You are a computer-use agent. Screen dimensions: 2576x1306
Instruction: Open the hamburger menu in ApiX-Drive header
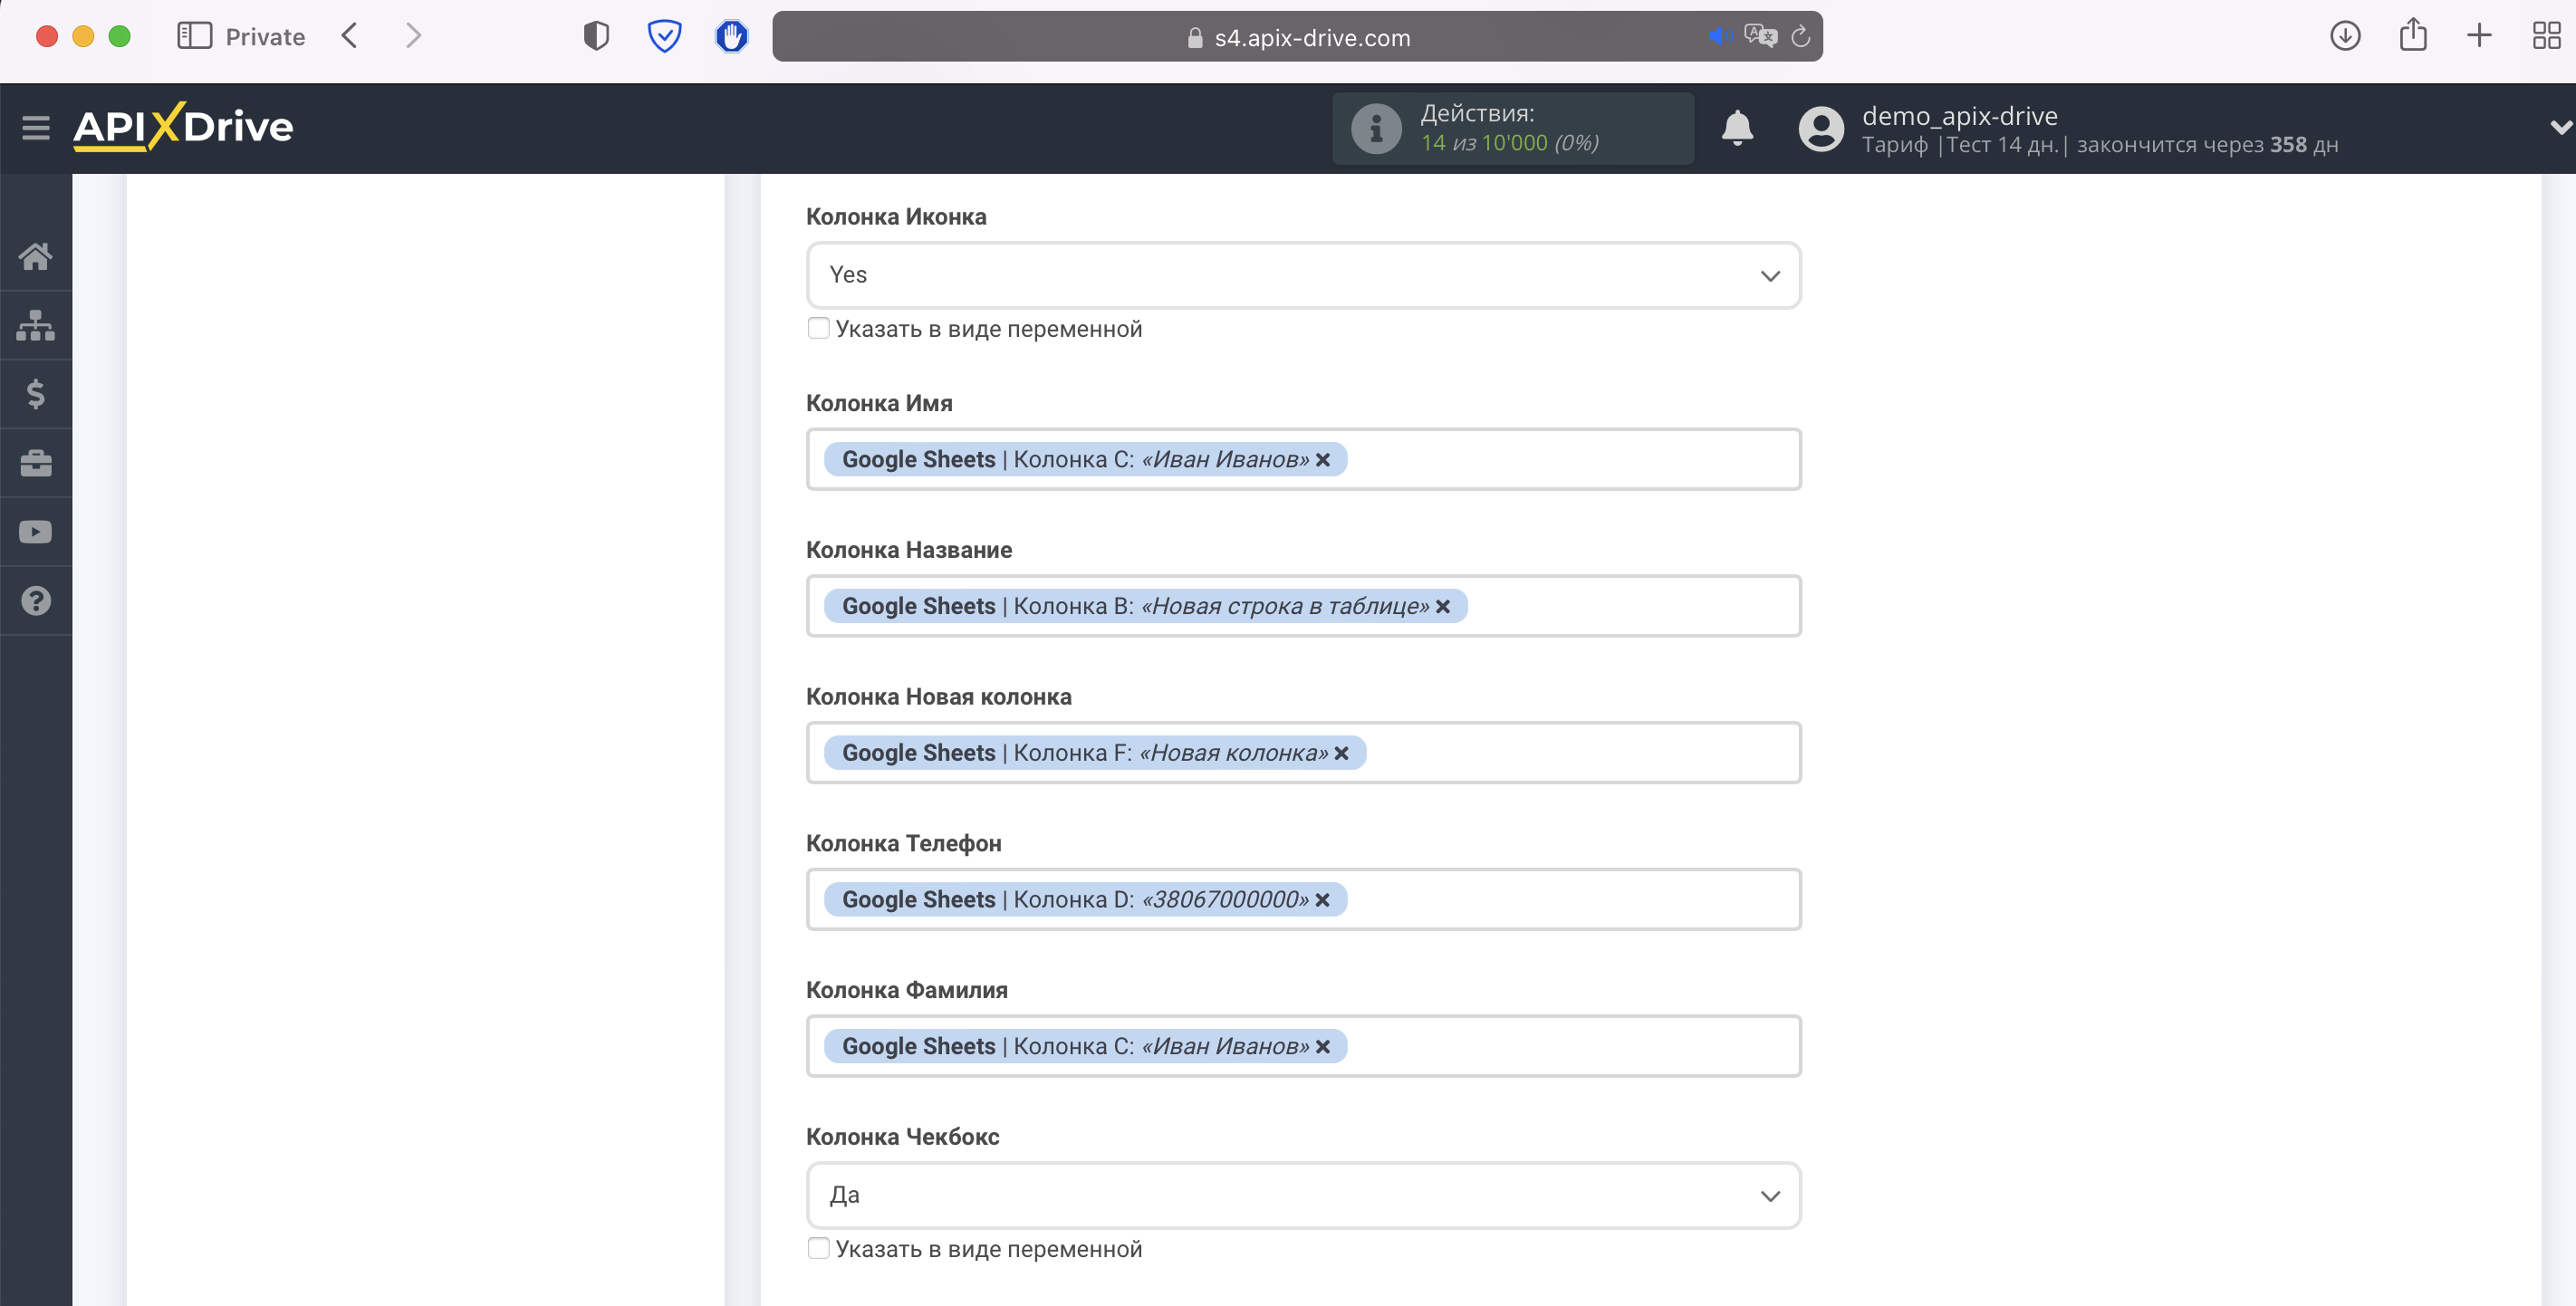tap(36, 128)
